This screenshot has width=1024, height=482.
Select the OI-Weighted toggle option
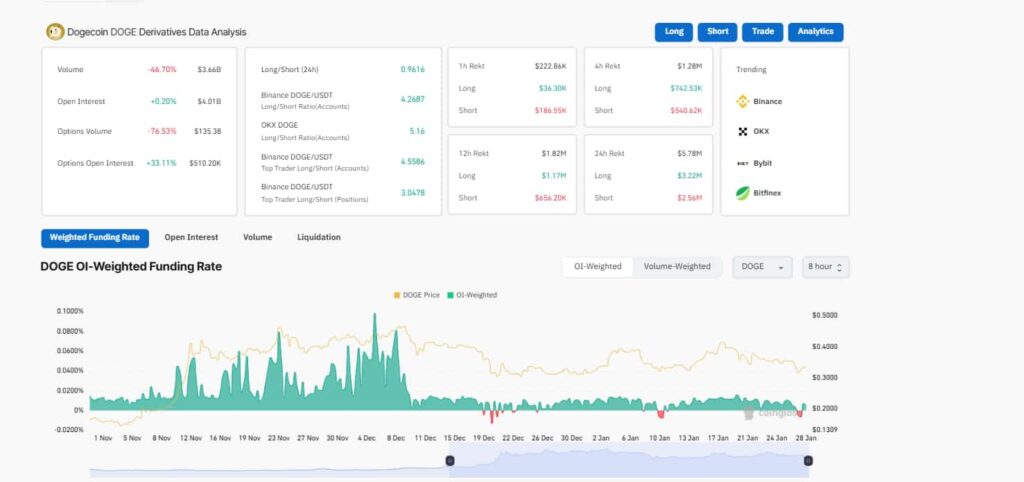coord(597,267)
